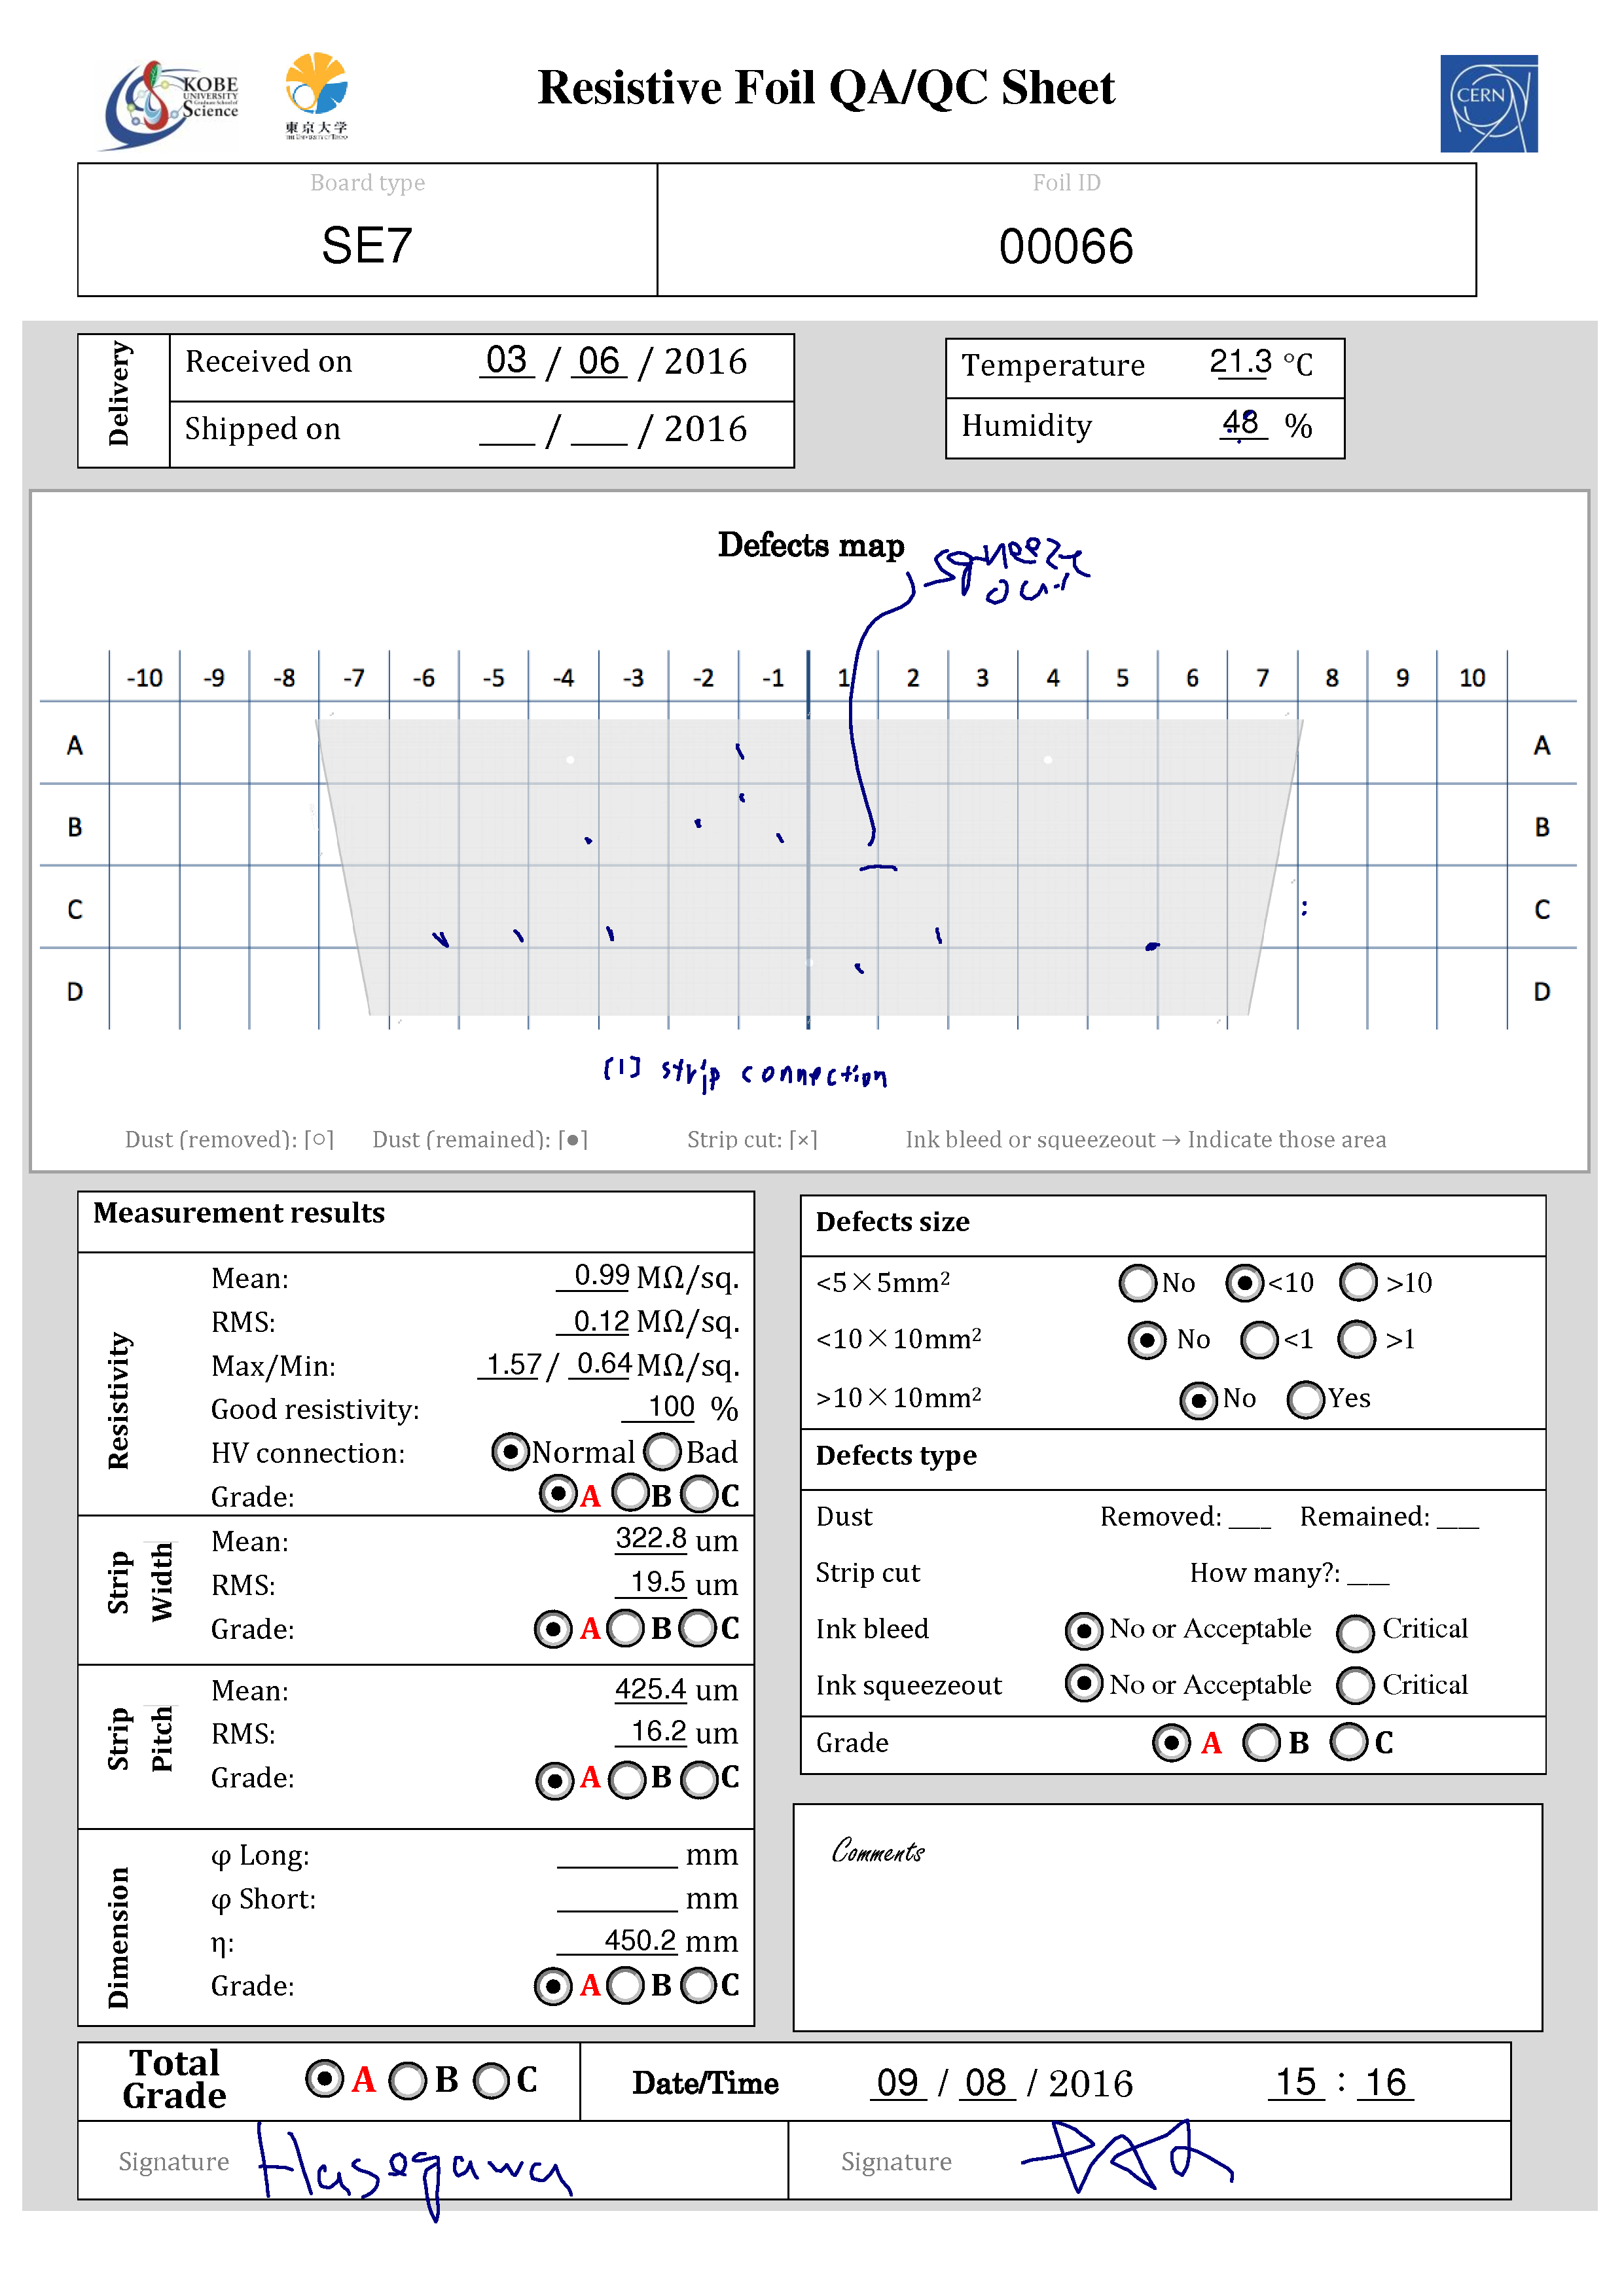
Task: Click the 'Measurement results' heading
Action: 239,1213
